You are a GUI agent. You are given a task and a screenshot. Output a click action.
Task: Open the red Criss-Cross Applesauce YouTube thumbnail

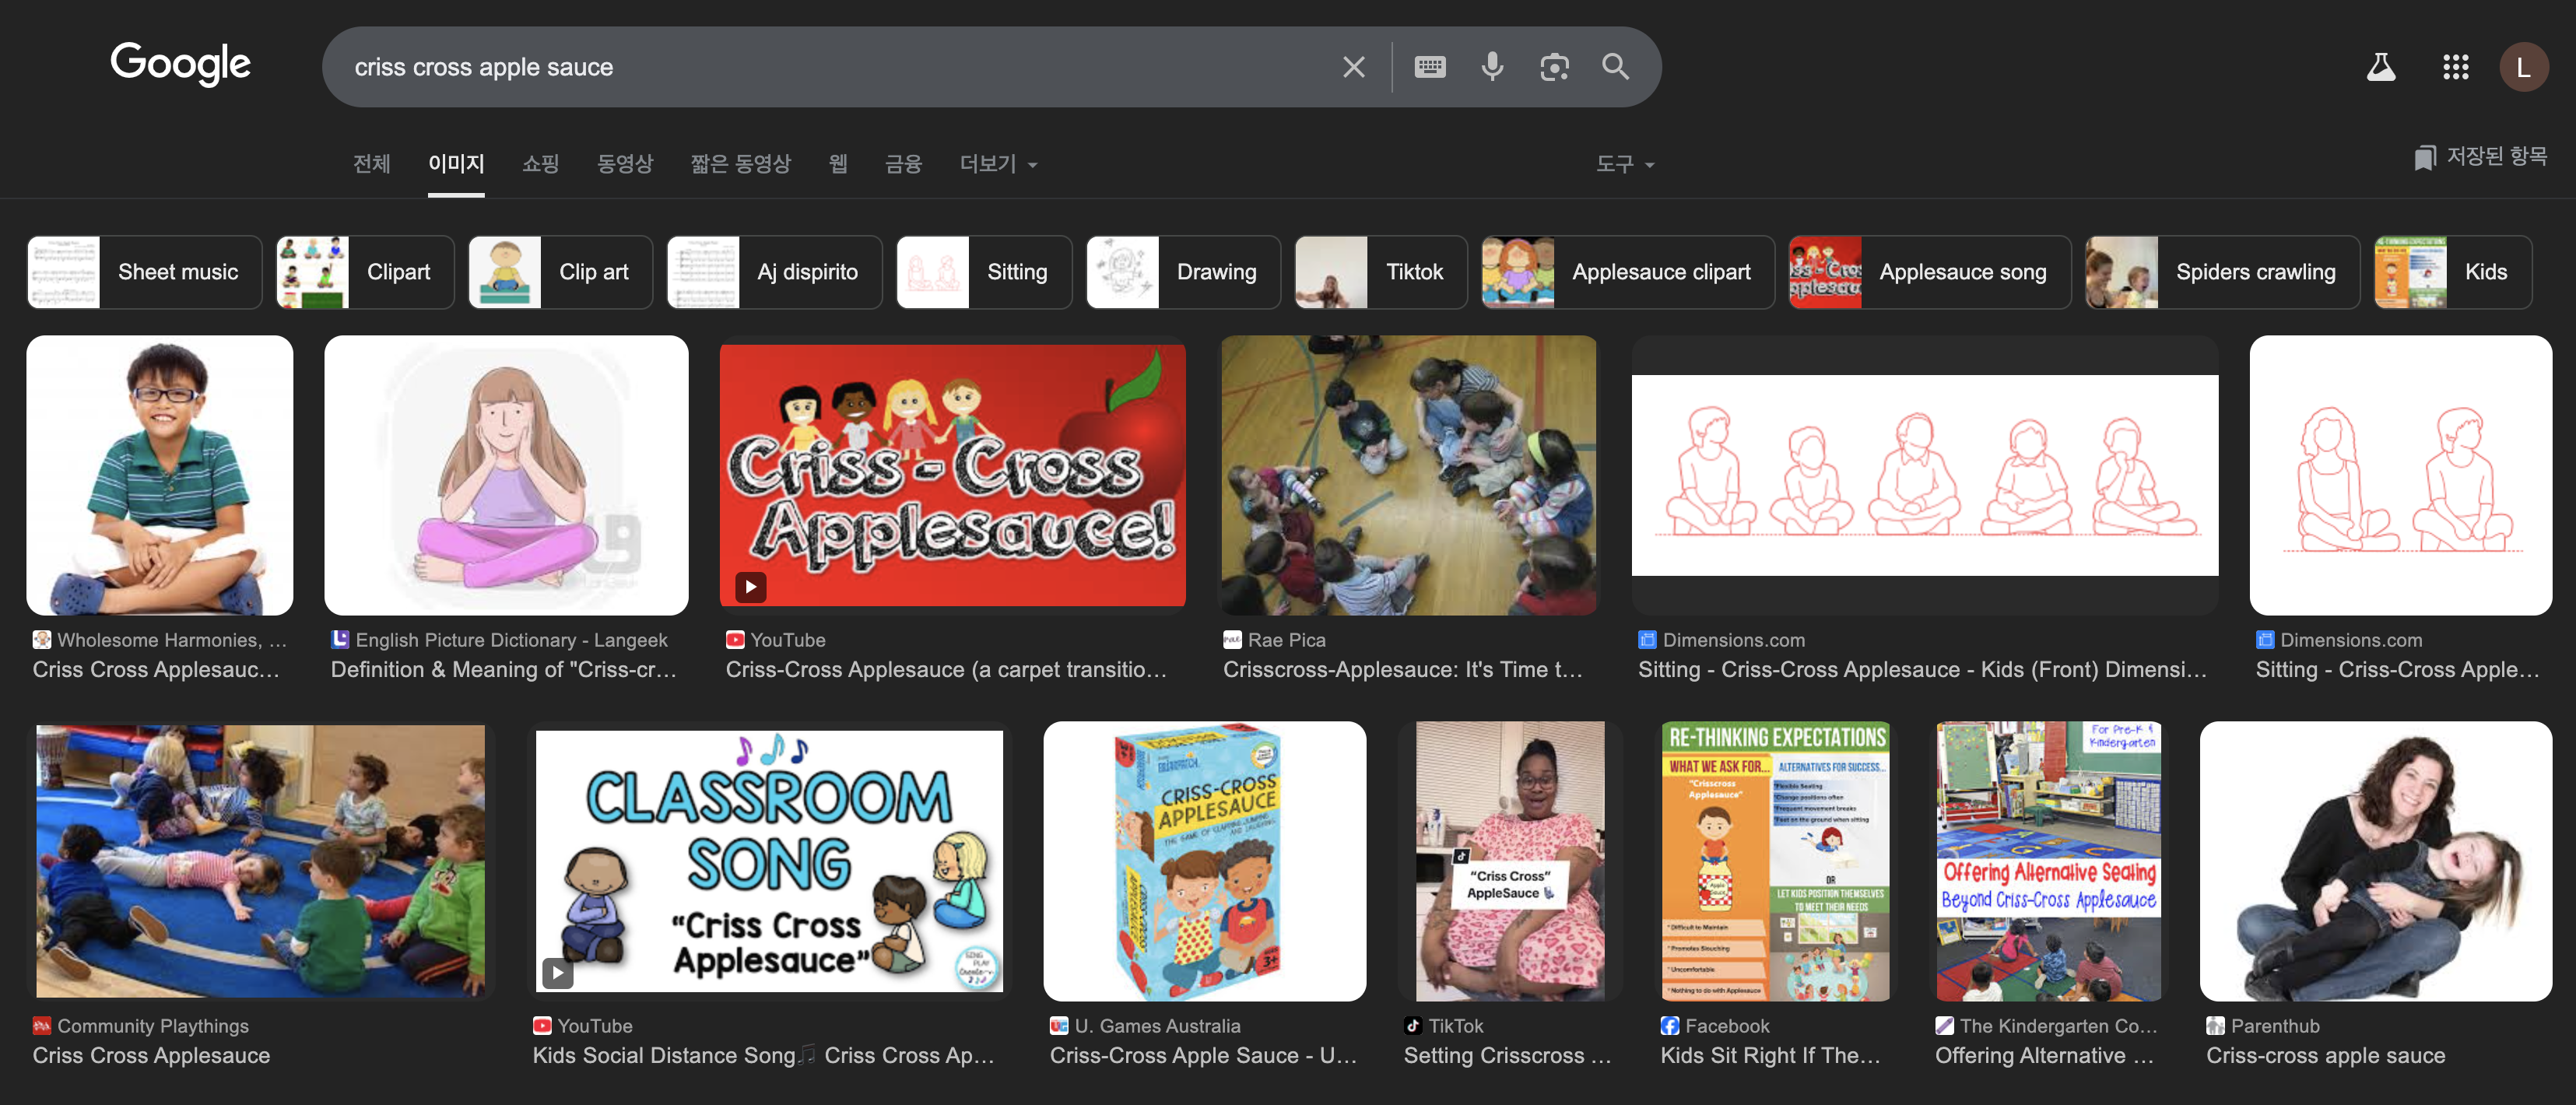pos(952,475)
